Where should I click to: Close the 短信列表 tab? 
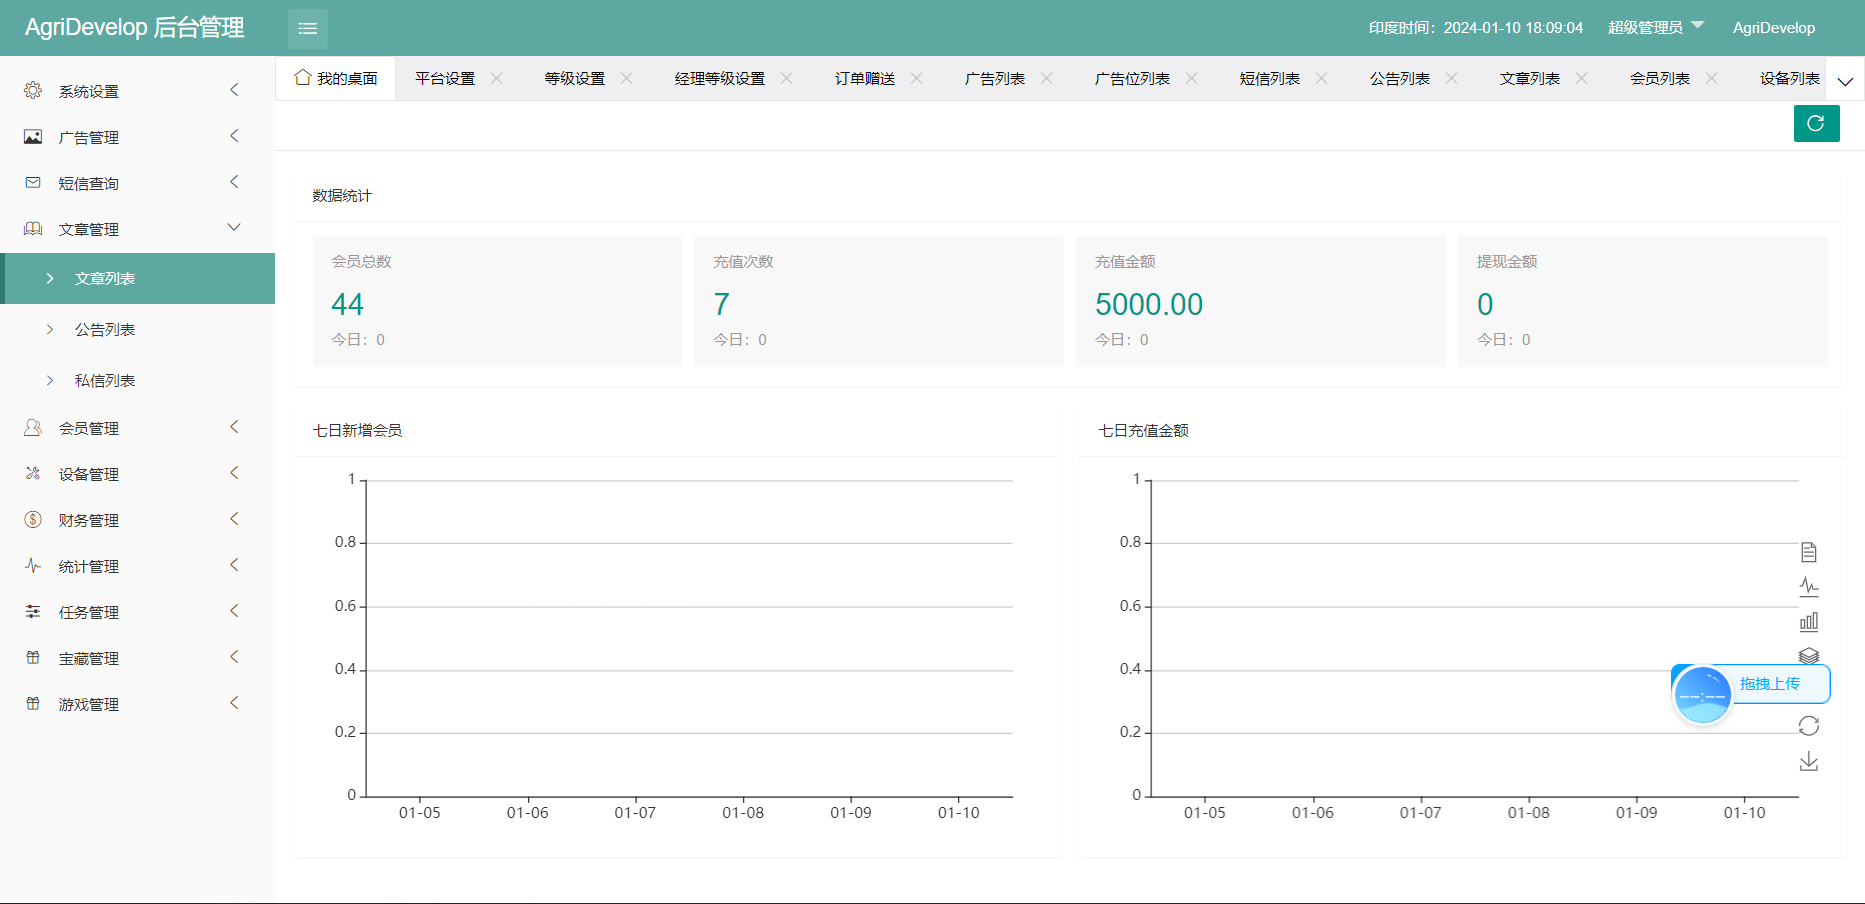pos(1322,78)
